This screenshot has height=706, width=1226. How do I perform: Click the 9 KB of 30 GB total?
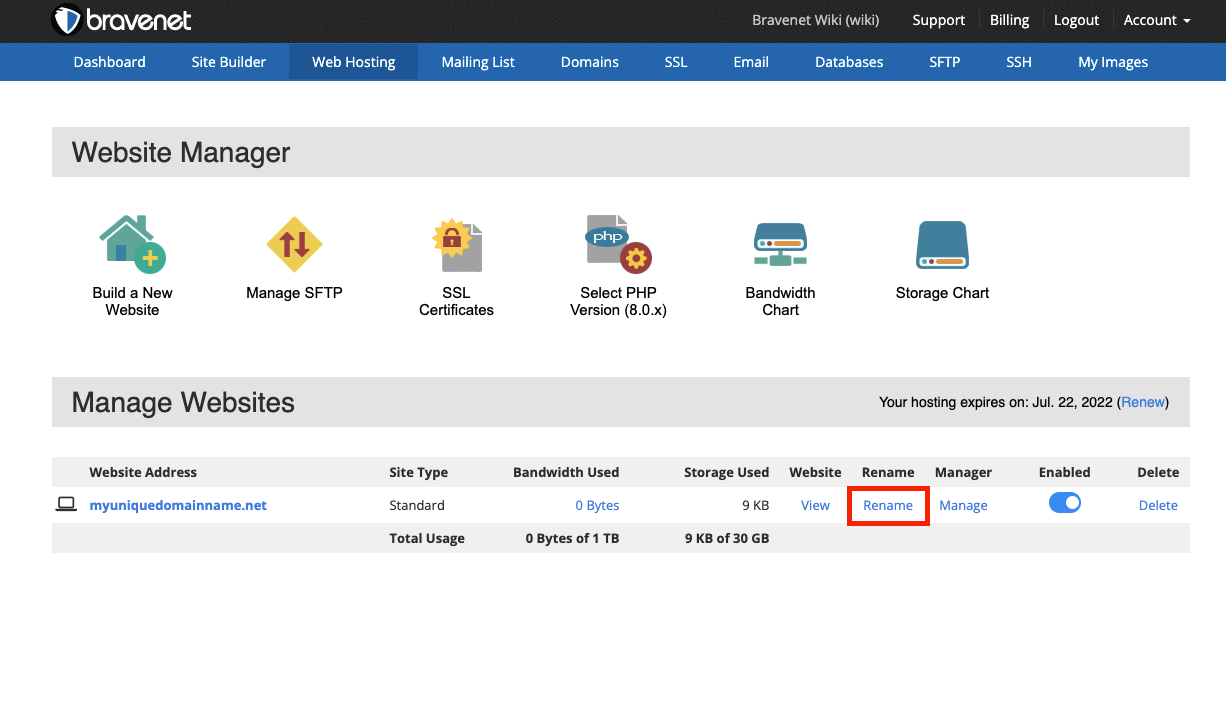[x=727, y=538]
